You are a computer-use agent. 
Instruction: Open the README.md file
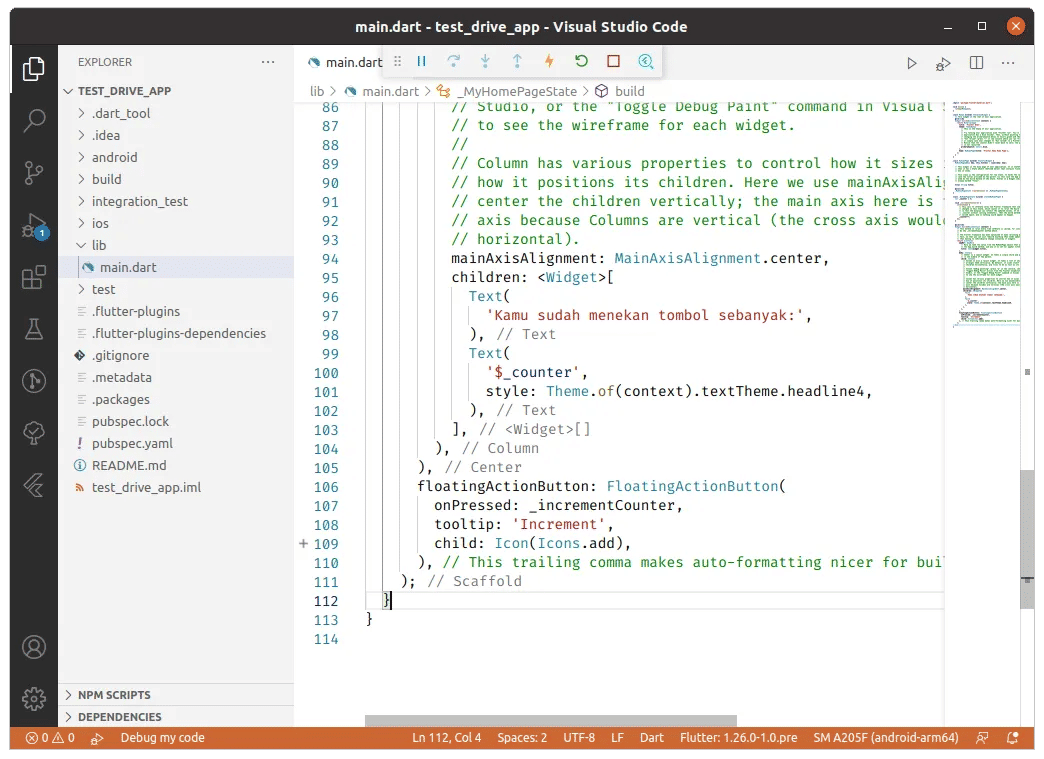pyautogui.click(x=176, y=465)
